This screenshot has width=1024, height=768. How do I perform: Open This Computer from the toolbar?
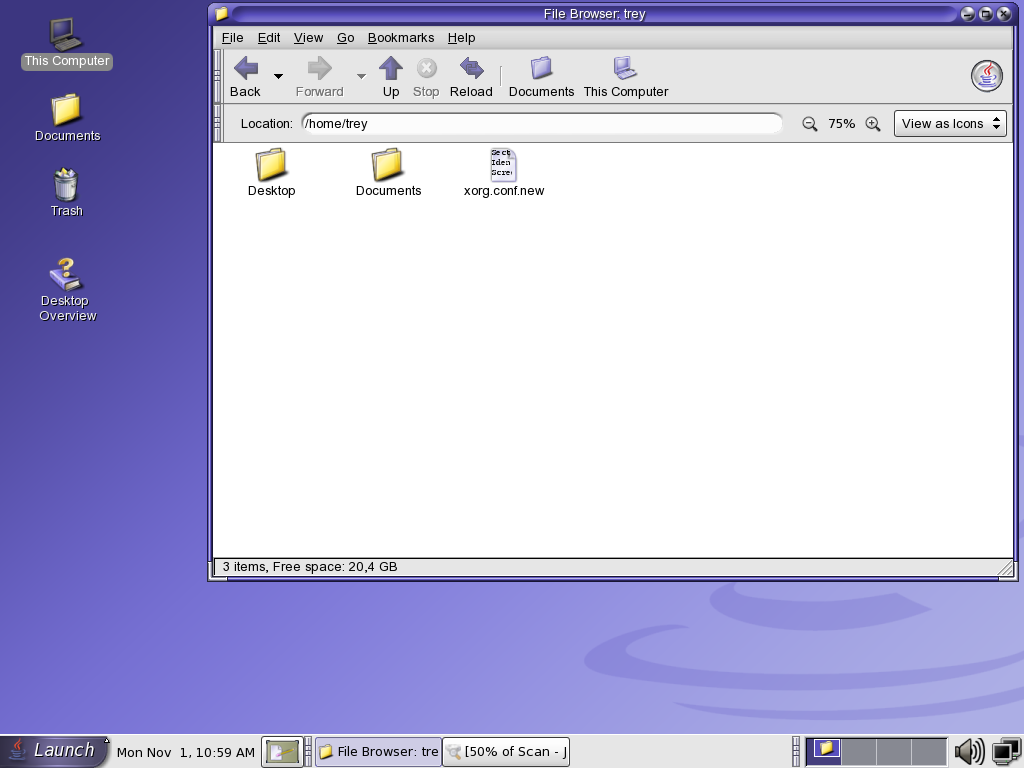click(x=626, y=77)
